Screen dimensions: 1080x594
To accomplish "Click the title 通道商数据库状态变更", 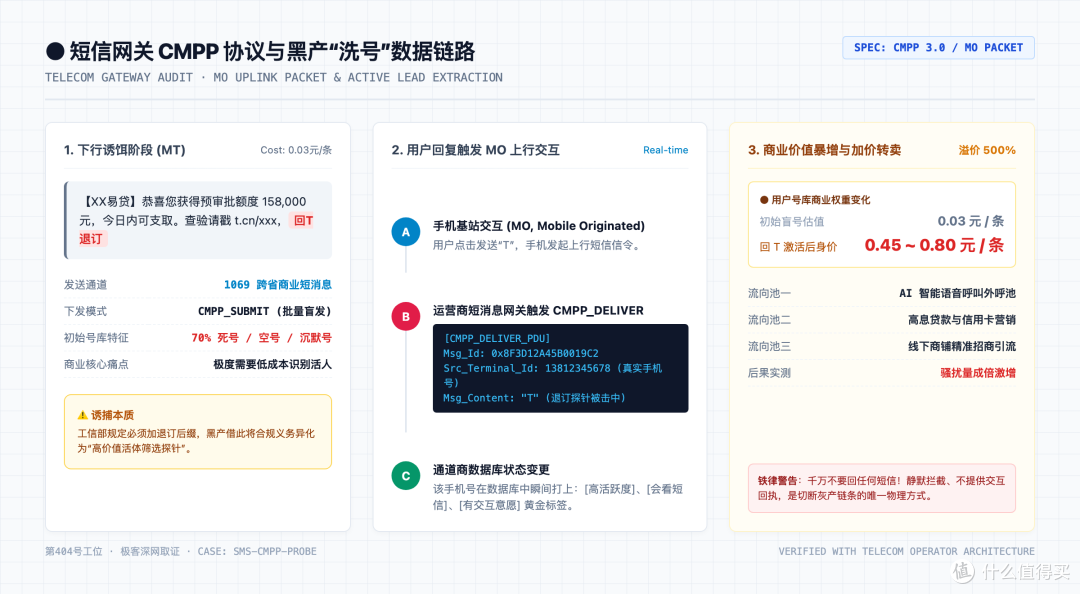I will (491, 469).
